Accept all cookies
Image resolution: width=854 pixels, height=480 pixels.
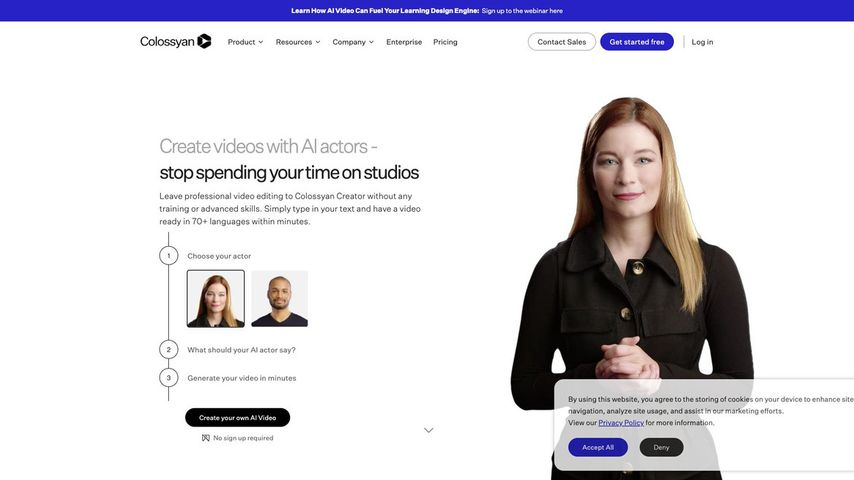[x=597, y=447]
